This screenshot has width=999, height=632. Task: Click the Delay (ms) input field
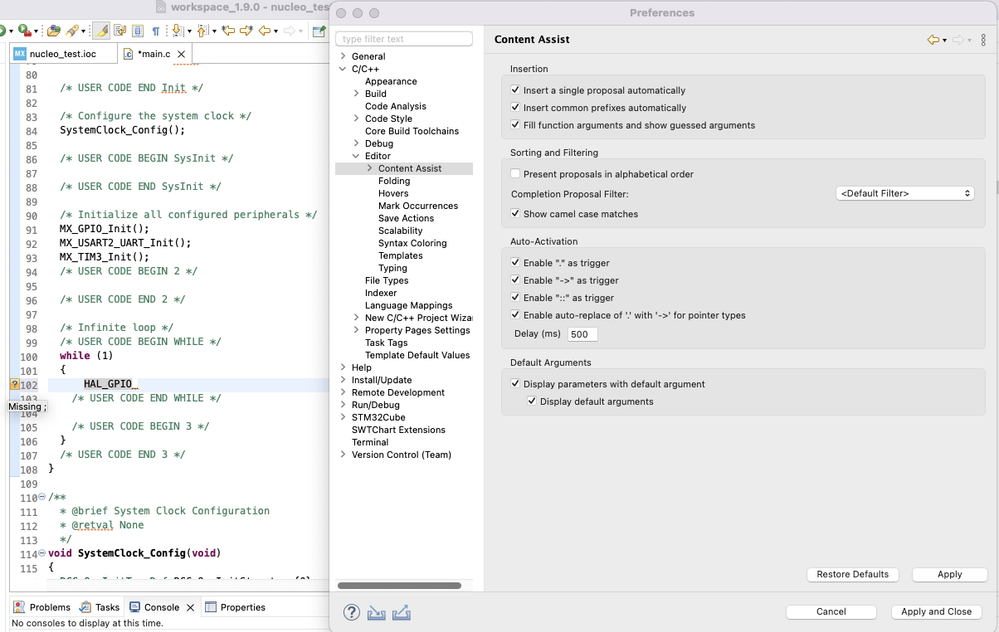[x=582, y=334]
